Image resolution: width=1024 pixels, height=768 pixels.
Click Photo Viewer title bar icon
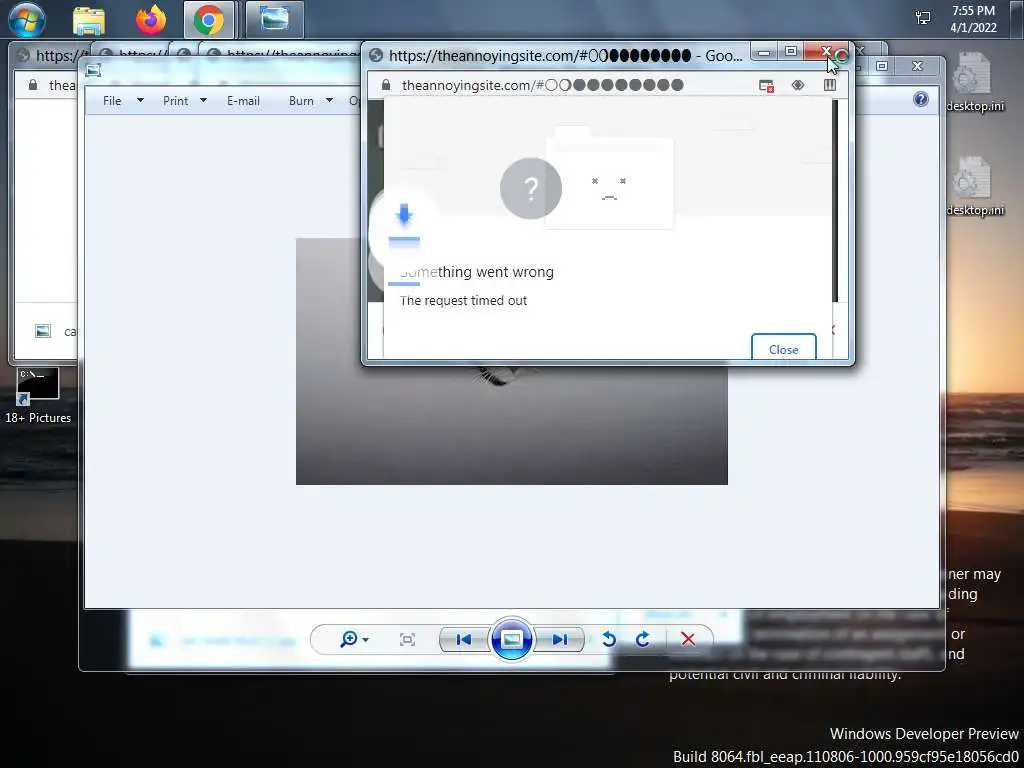(93, 70)
